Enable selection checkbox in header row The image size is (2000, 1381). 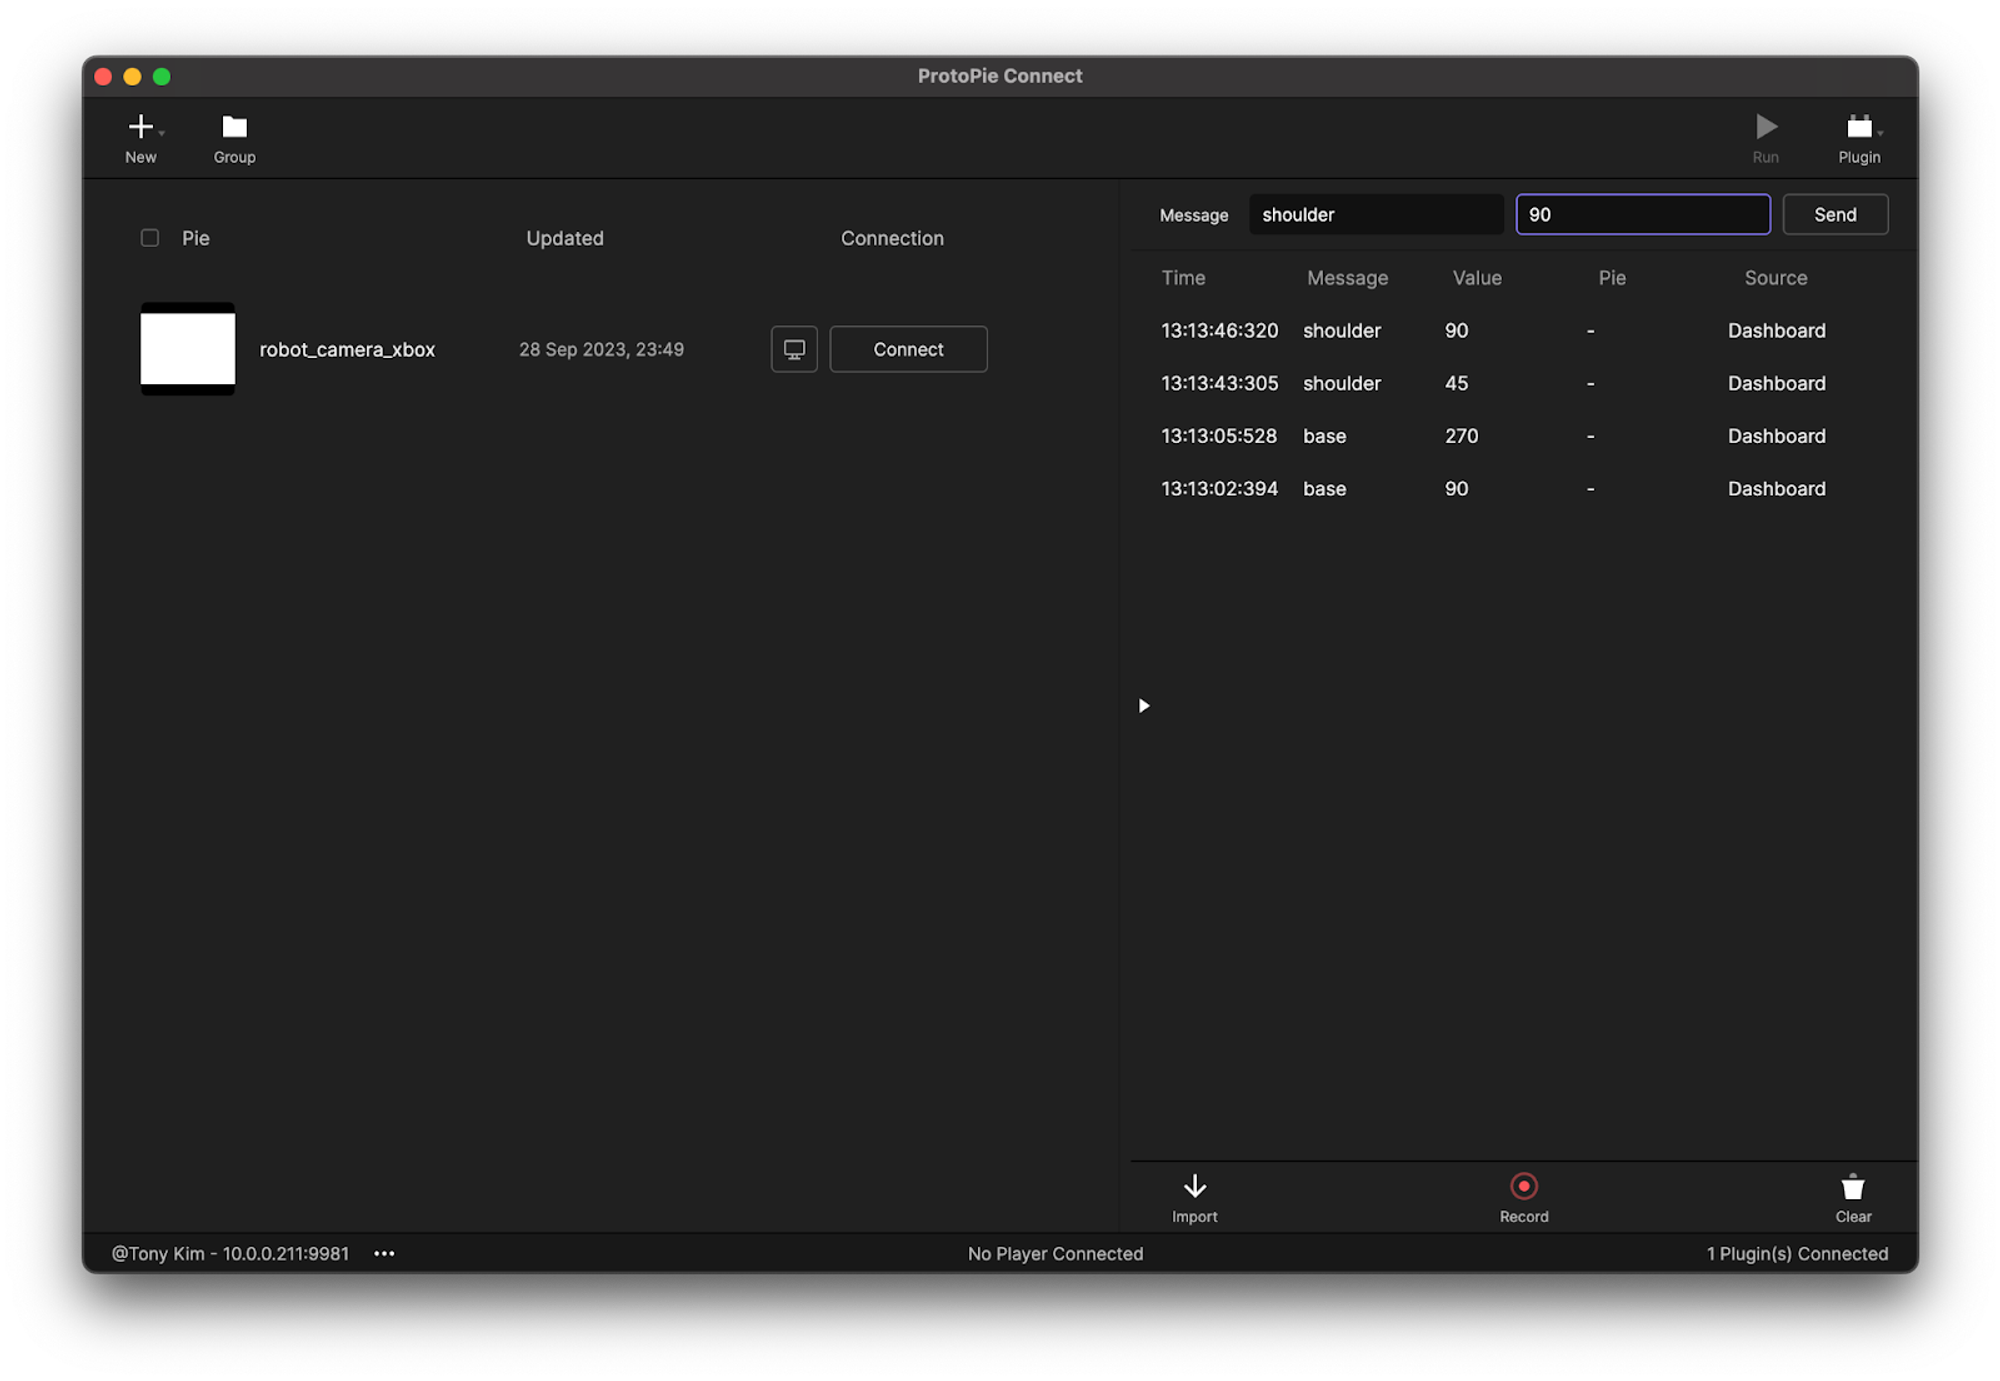click(x=149, y=237)
